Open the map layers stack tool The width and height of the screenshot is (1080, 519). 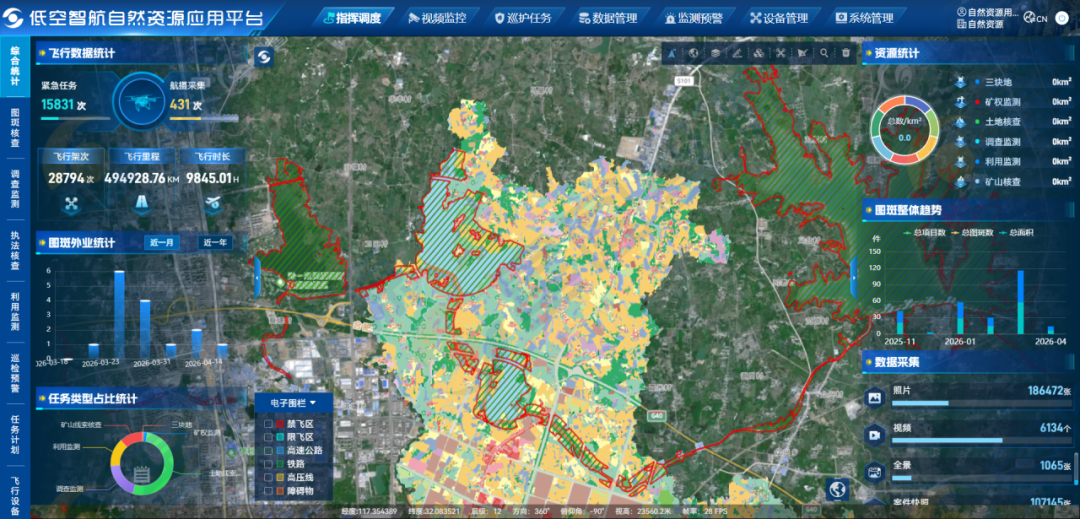click(715, 53)
